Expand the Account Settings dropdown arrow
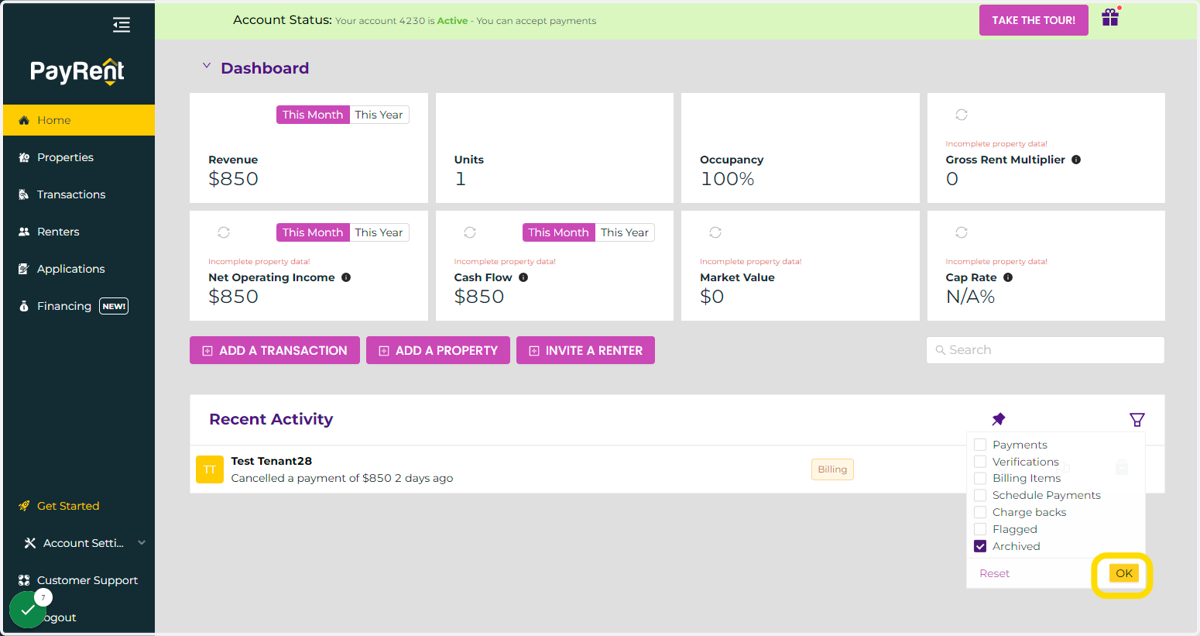The width and height of the screenshot is (1200, 636). (141, 543)
